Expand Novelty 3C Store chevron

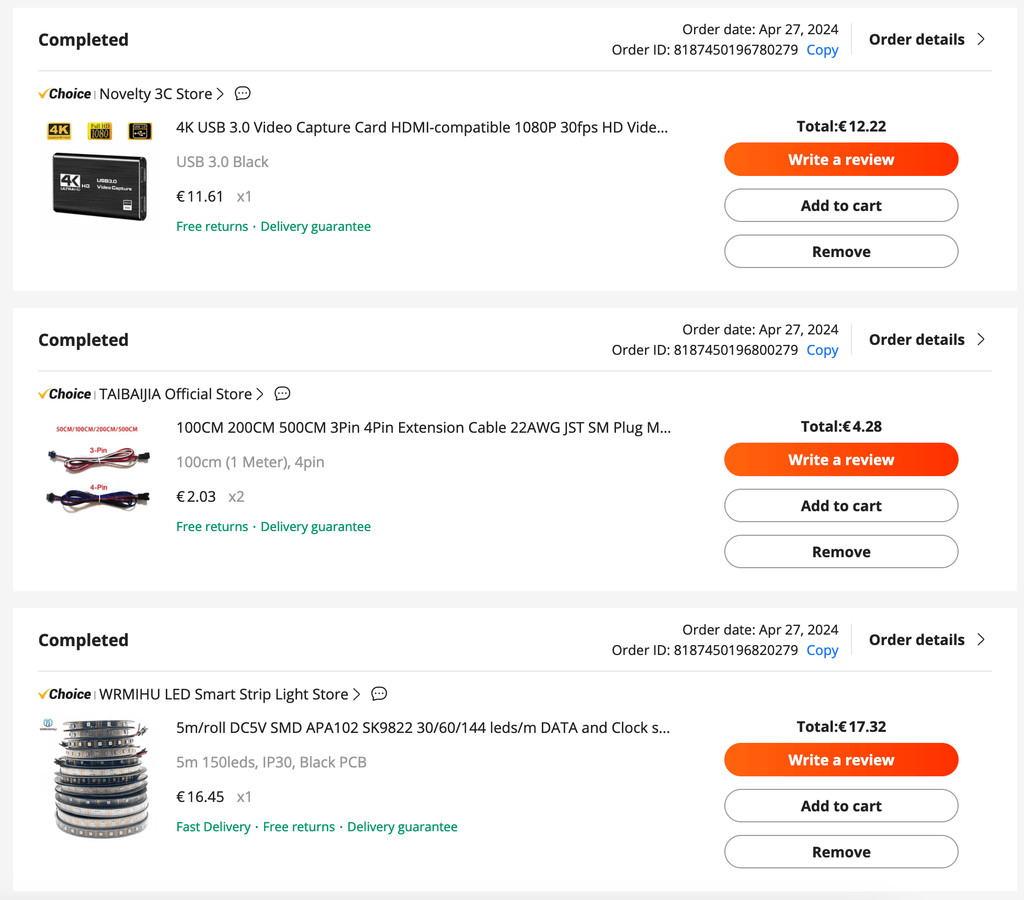tap(220, 94)
